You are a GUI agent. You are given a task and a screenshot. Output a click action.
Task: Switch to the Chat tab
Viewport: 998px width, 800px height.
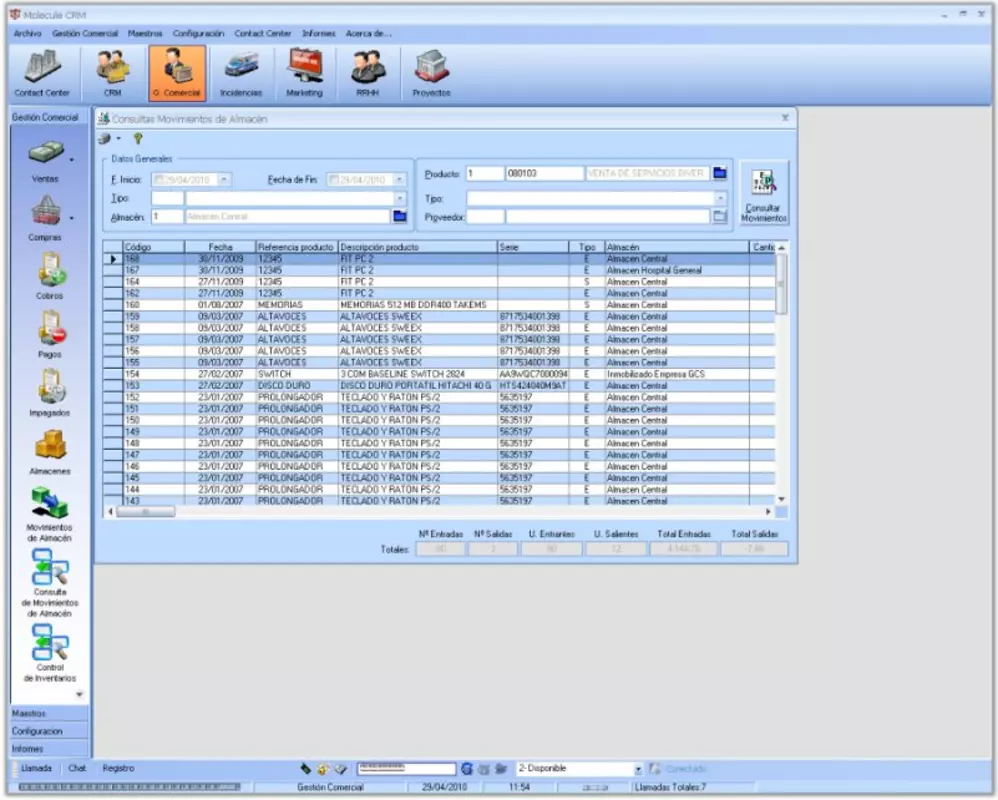tap(77, 768)
